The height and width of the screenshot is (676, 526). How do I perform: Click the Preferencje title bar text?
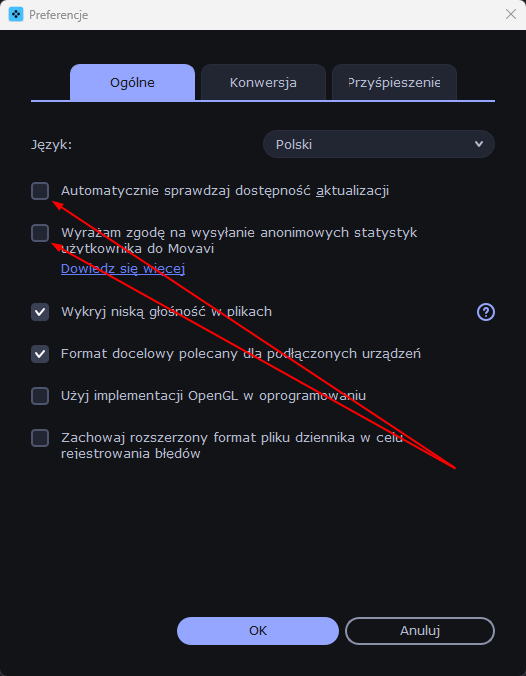point(59,15)
